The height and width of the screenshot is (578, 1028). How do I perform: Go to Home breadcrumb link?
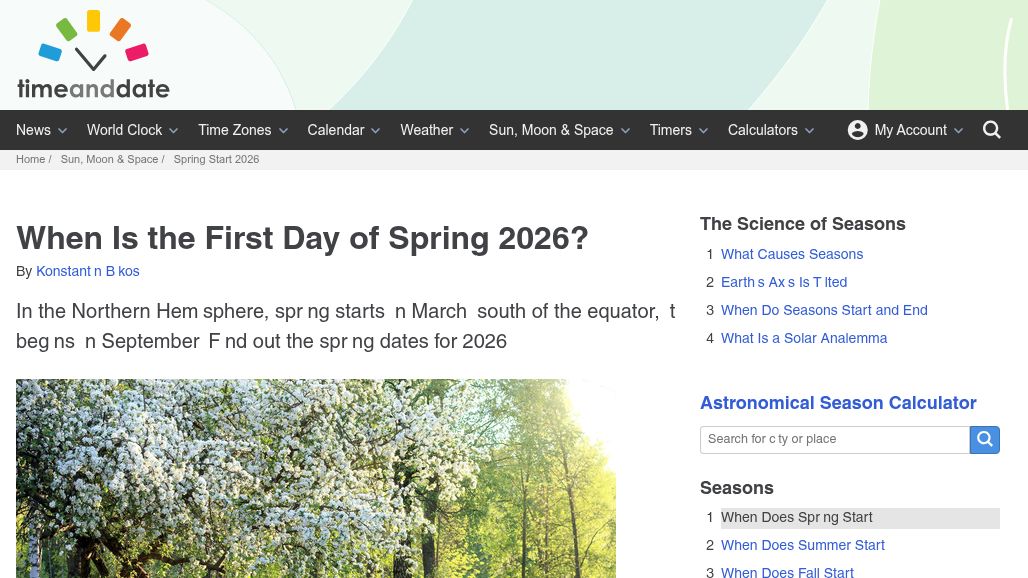click(x=30, y=160)
